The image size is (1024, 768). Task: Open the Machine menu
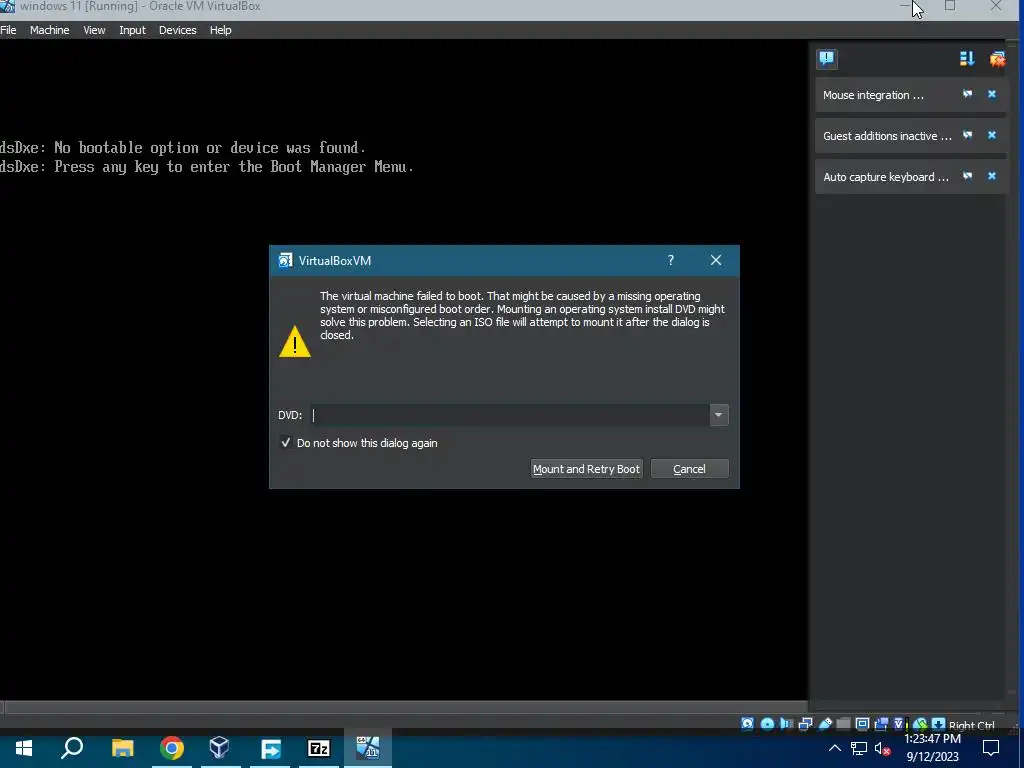coord(49,30)
